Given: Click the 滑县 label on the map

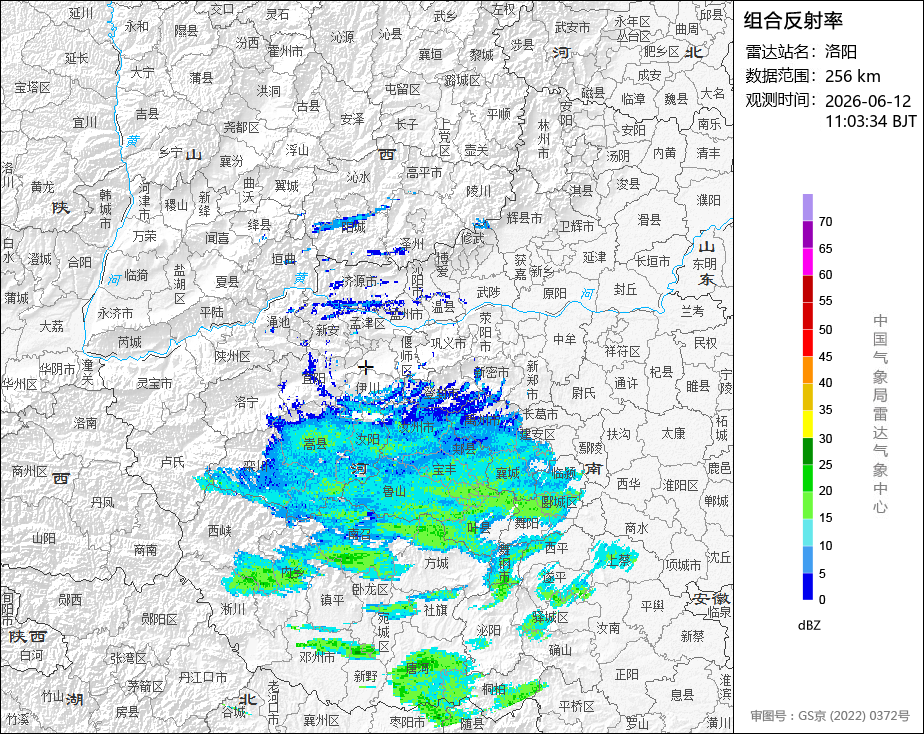Looking at the screenshot, I should [x=649, y=220].
